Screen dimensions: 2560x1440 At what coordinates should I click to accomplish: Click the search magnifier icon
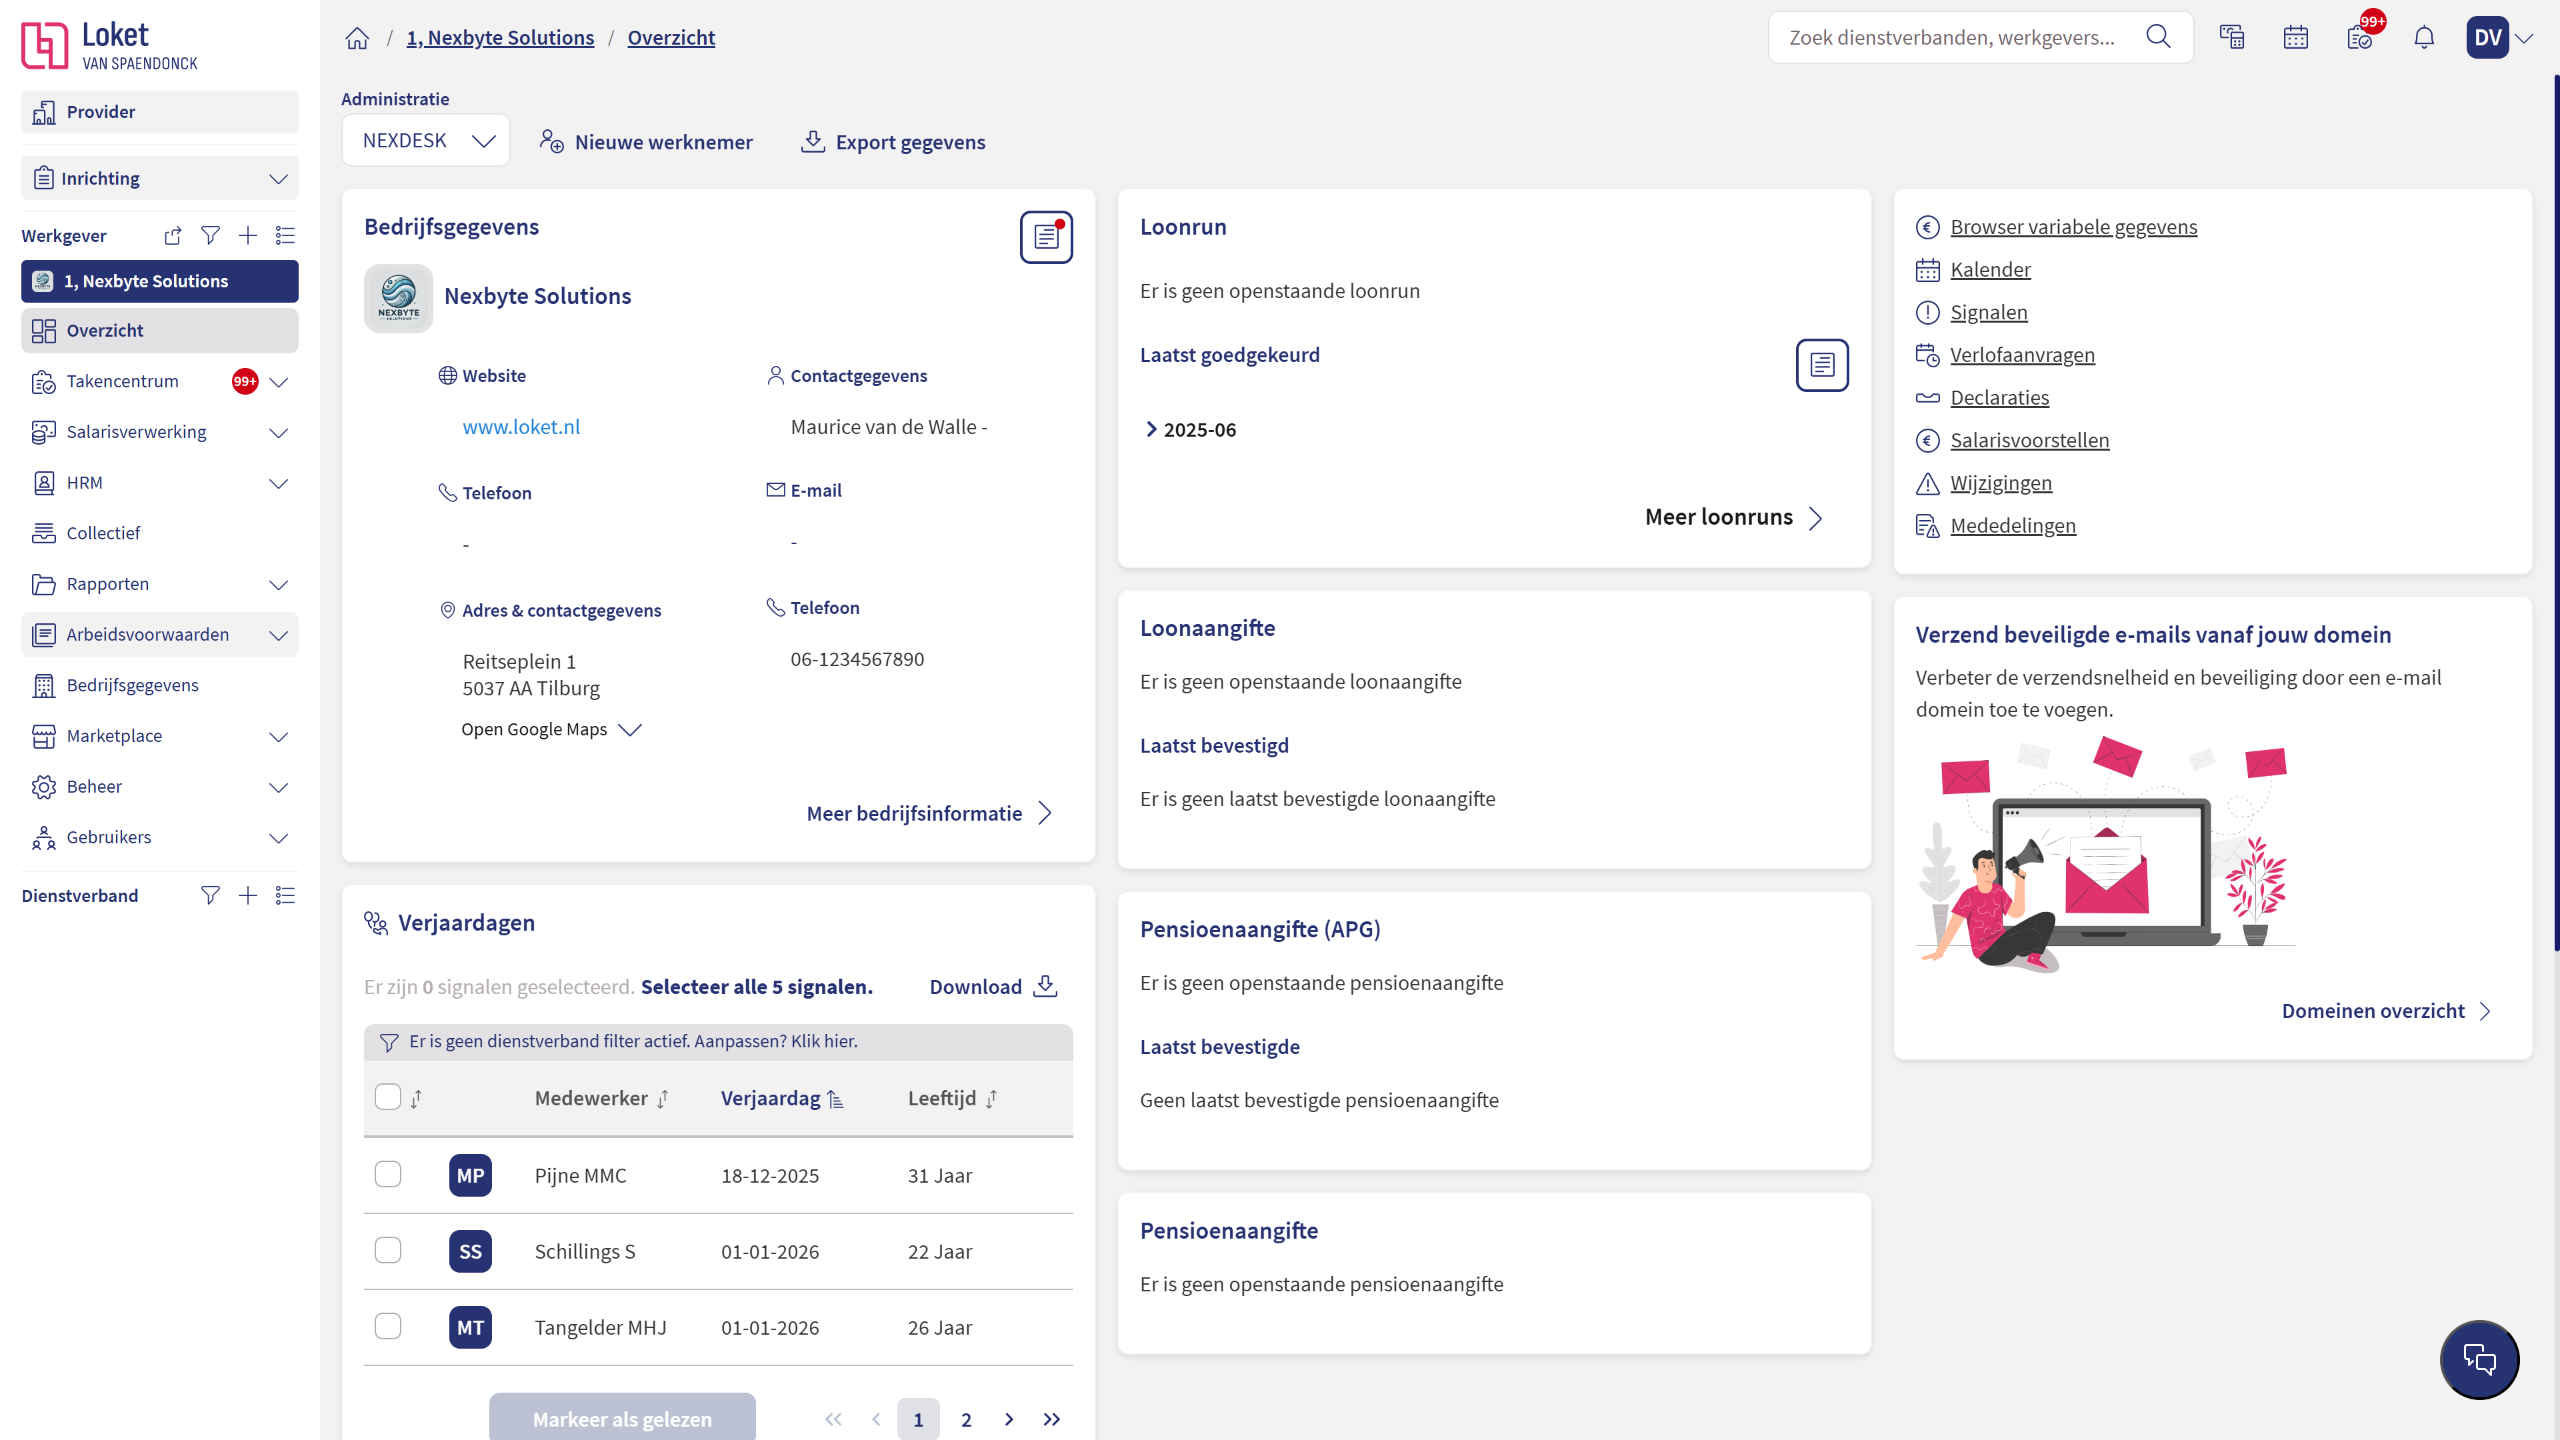(2158, 38)
